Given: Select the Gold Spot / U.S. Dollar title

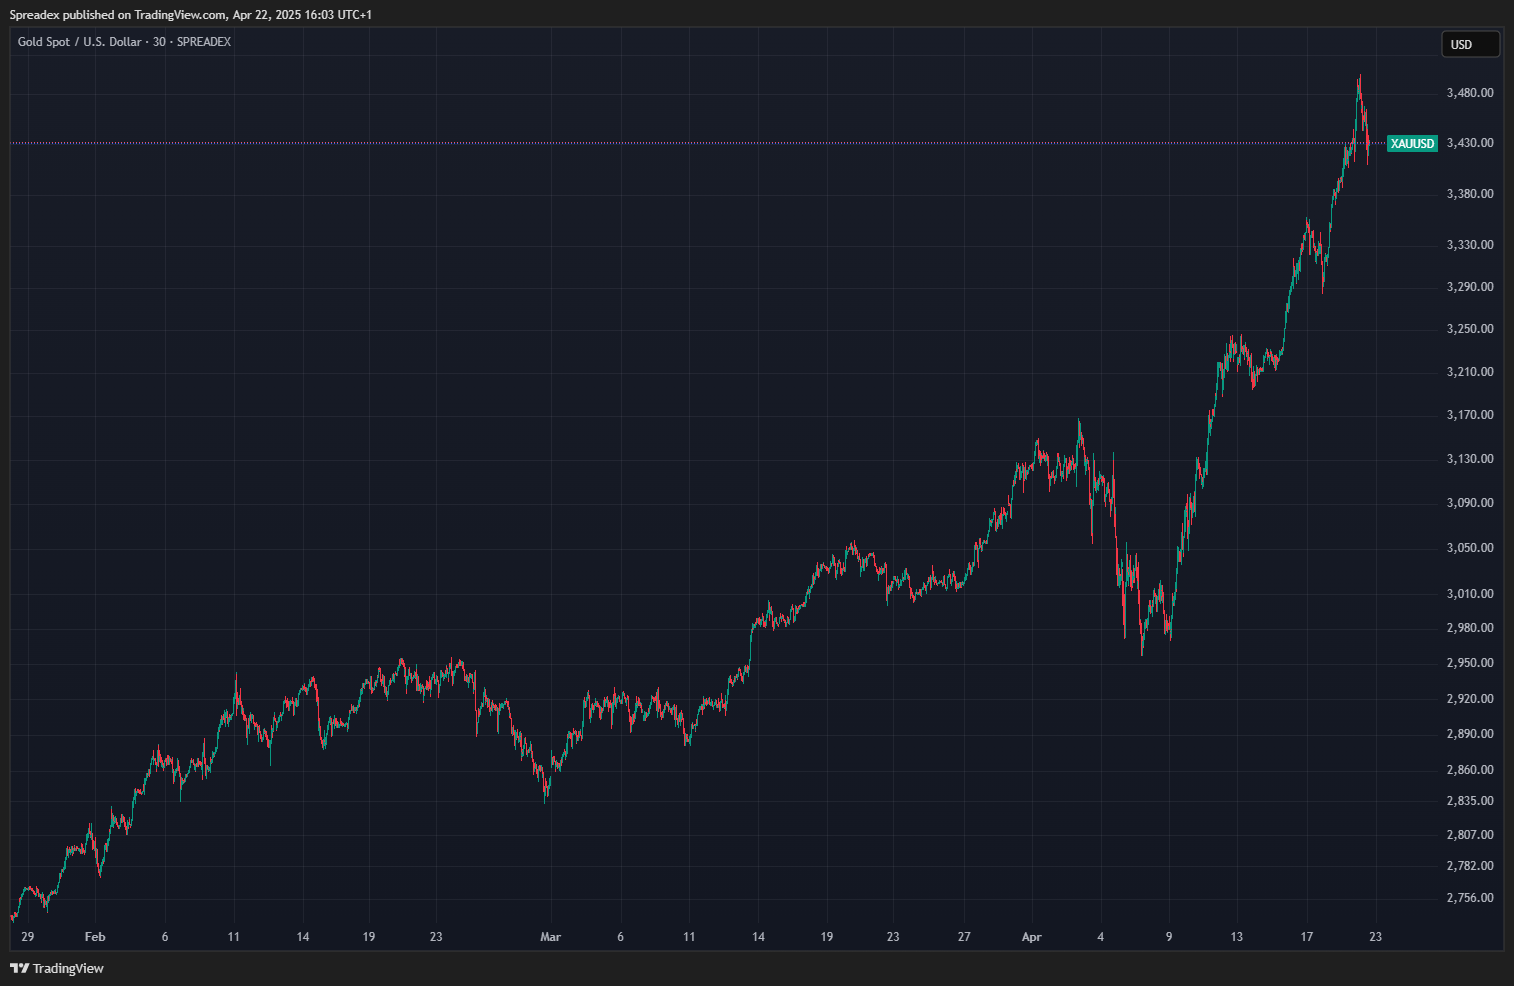Looking at the screenshot, I should pyautogui.click(x=124, y=42).
